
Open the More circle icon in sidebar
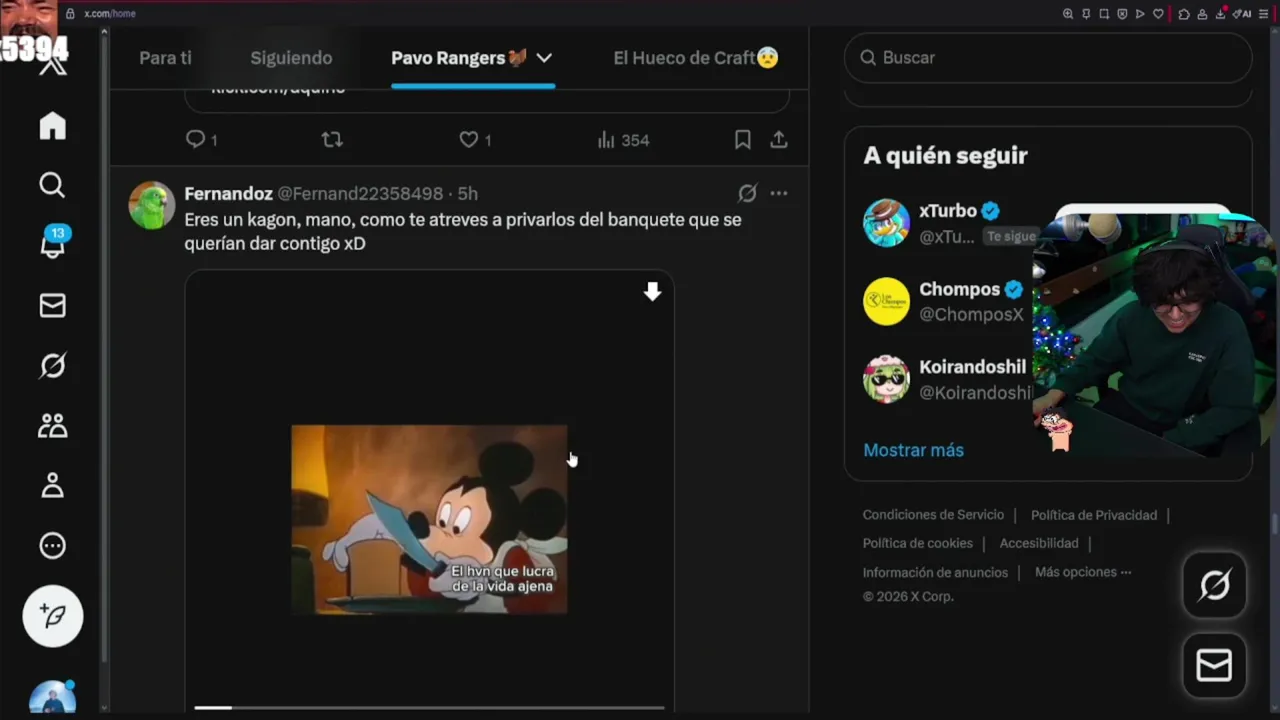point(52,546)
